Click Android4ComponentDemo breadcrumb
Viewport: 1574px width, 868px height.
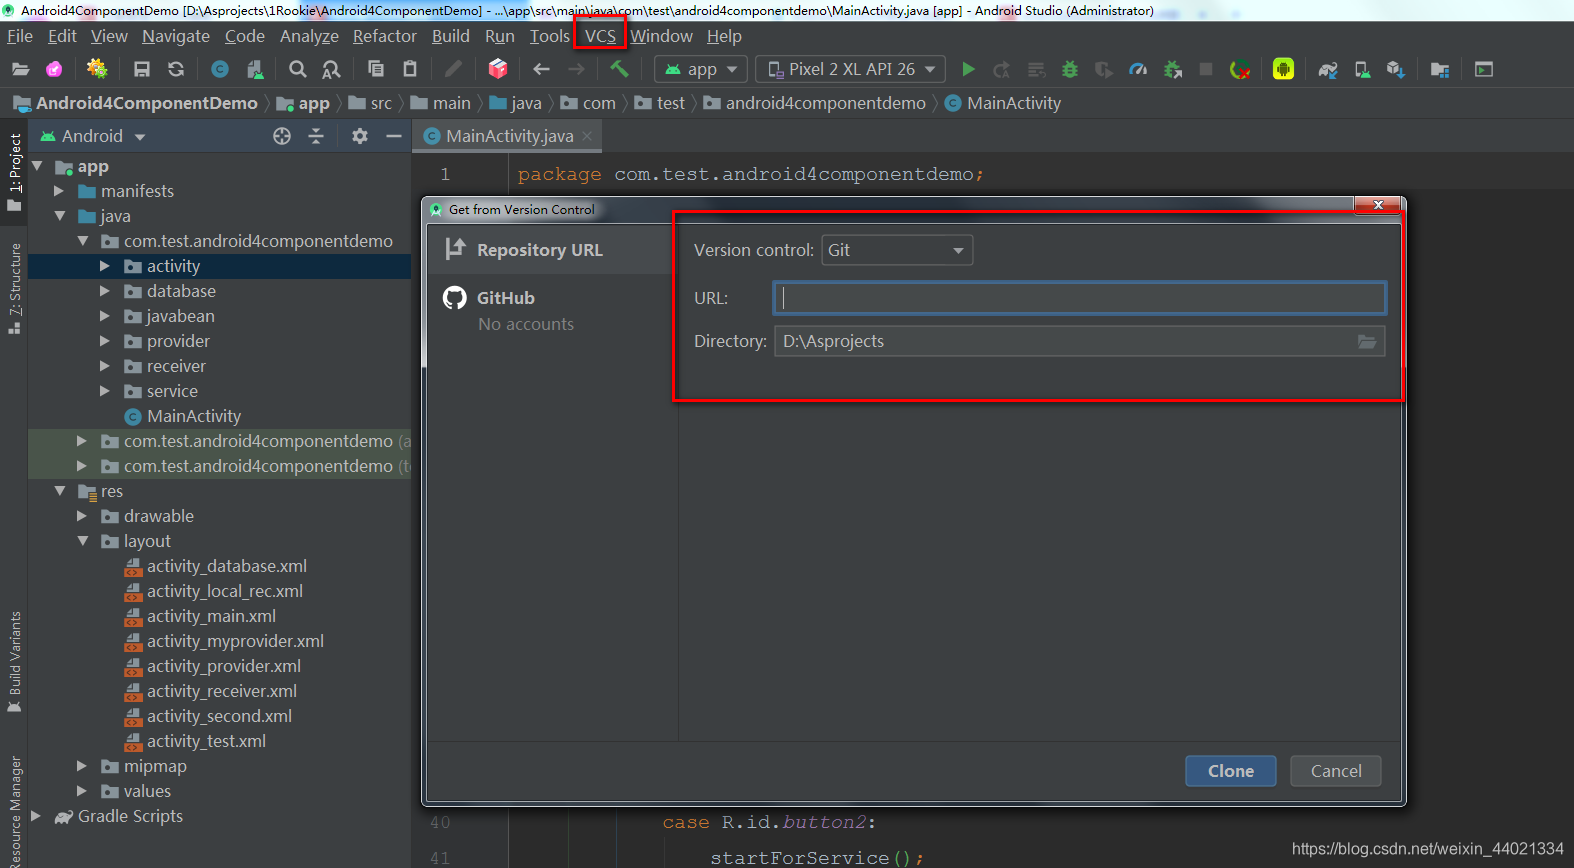[136, 103]
